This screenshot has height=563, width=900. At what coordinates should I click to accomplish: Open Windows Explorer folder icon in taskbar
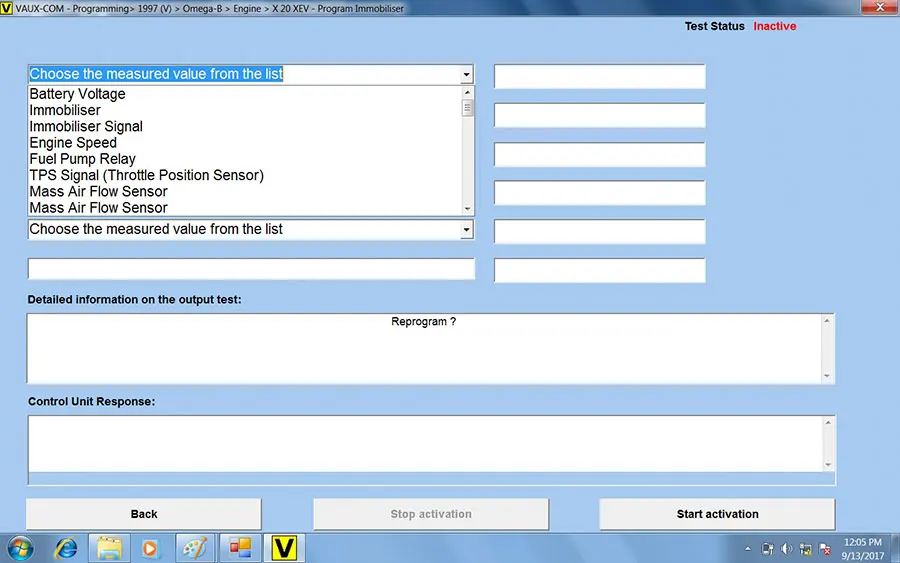click(109, 549)
